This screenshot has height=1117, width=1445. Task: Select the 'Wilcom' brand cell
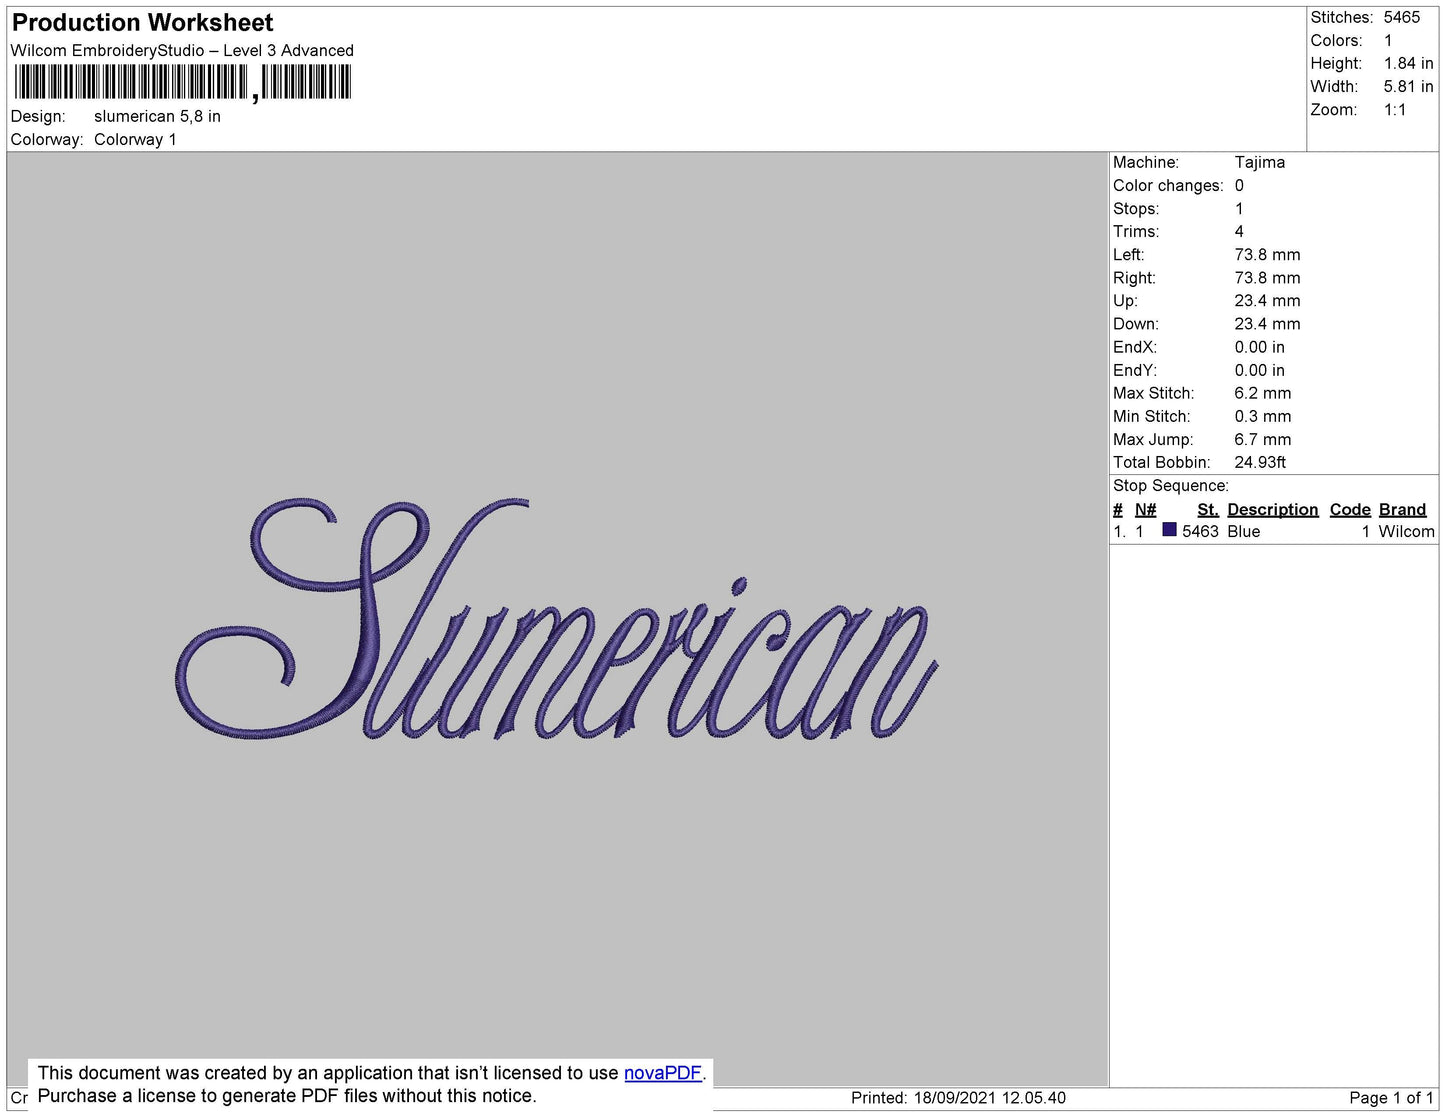coord(1406,531)
